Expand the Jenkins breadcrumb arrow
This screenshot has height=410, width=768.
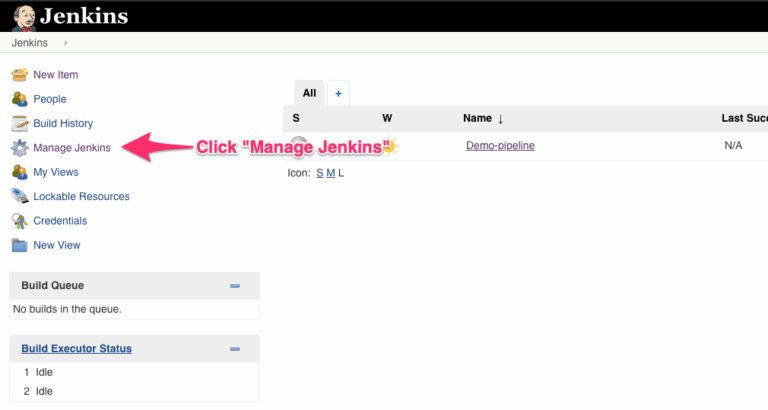coord(66,43)
